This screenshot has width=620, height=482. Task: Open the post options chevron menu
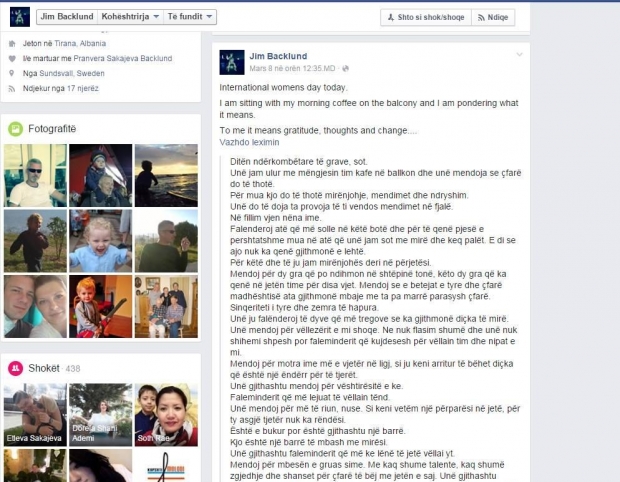click(x=520, y=55)
